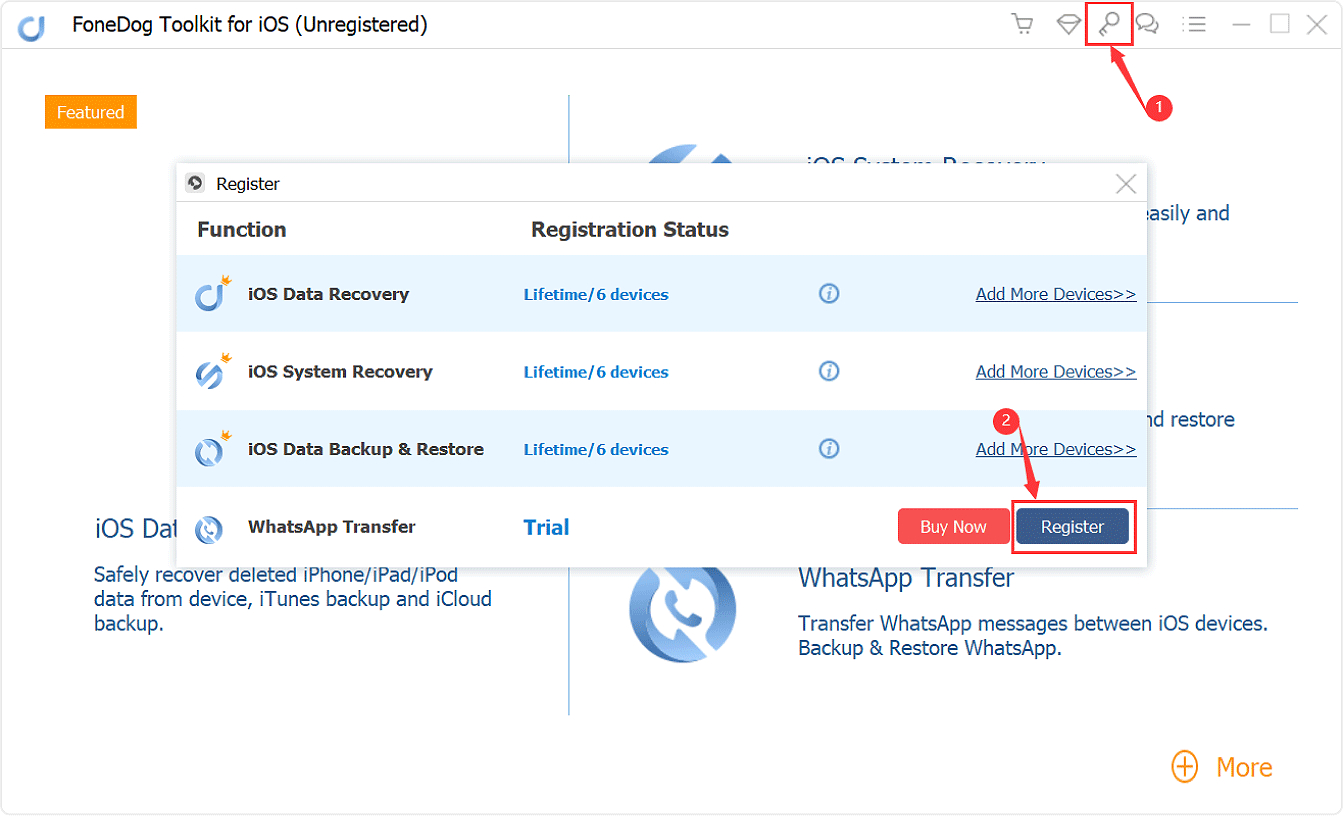
Task: Select the WhatsApp Transfer row label in dialog
Action: [332, 527]
